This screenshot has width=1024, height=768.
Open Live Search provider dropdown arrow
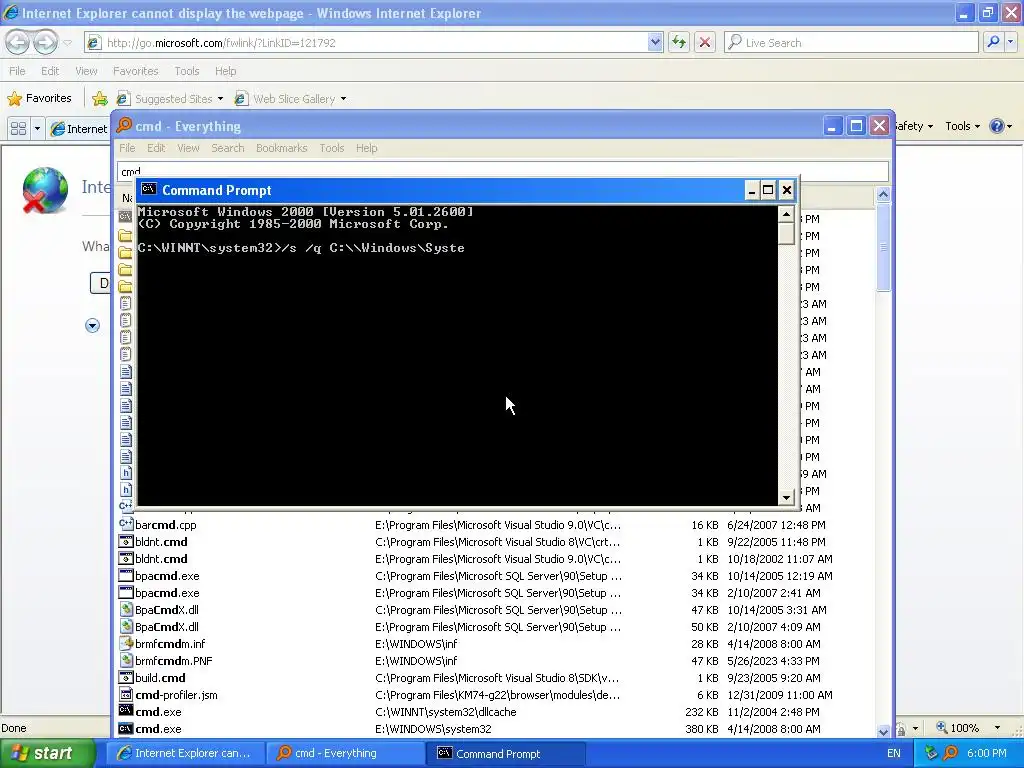point(1010,42)
